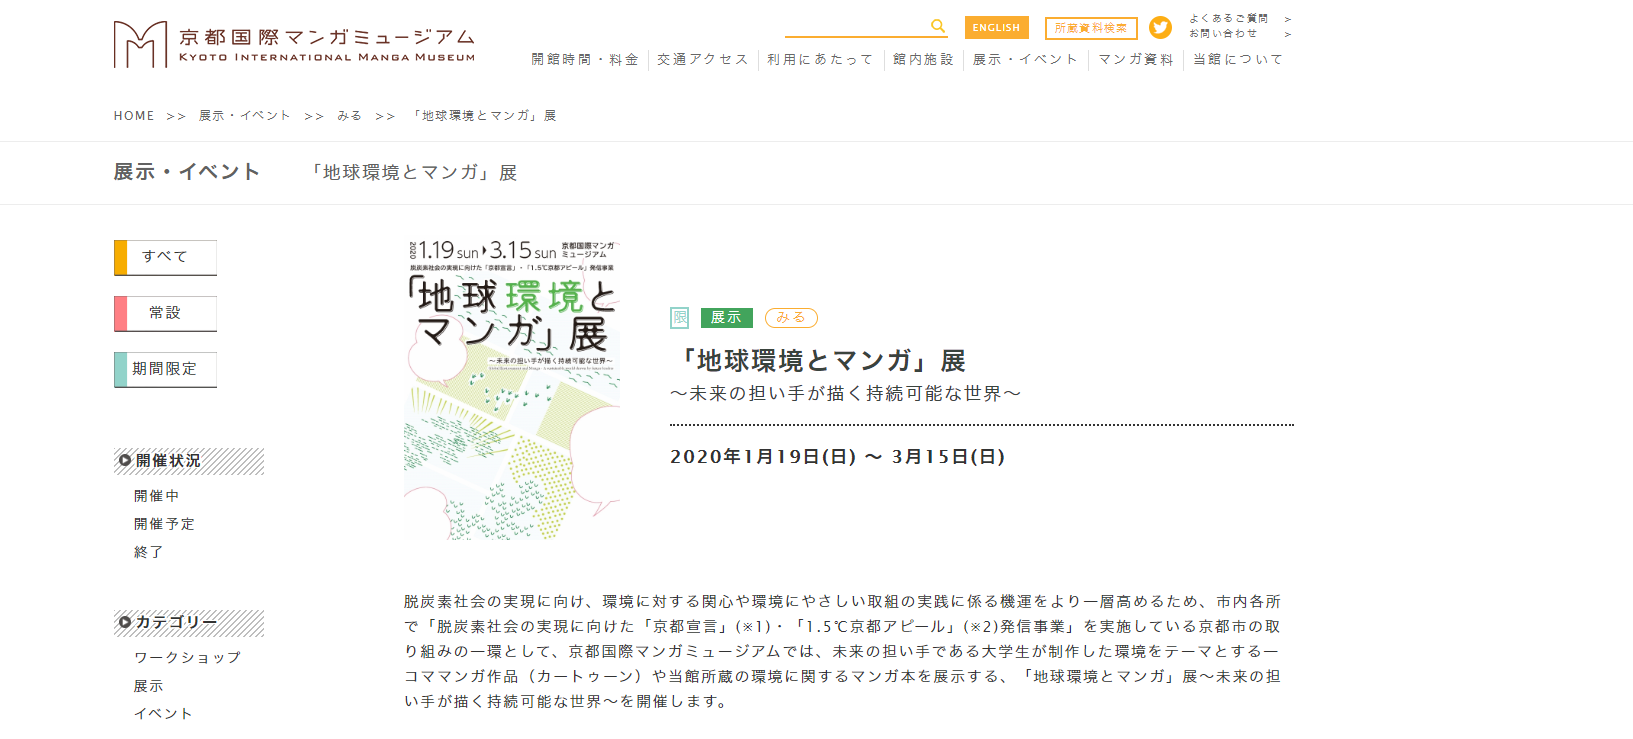Click subtitle ~未来の担い手が描く持続可能な世界~
1633x739 pixels.
point(846,394)
